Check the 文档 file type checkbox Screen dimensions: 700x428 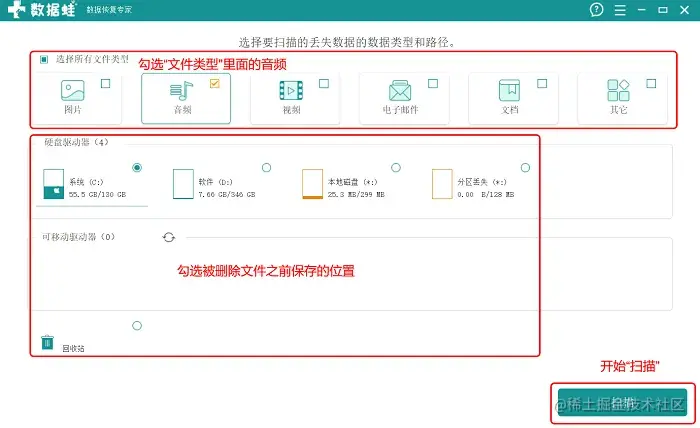tap(542, 83)
